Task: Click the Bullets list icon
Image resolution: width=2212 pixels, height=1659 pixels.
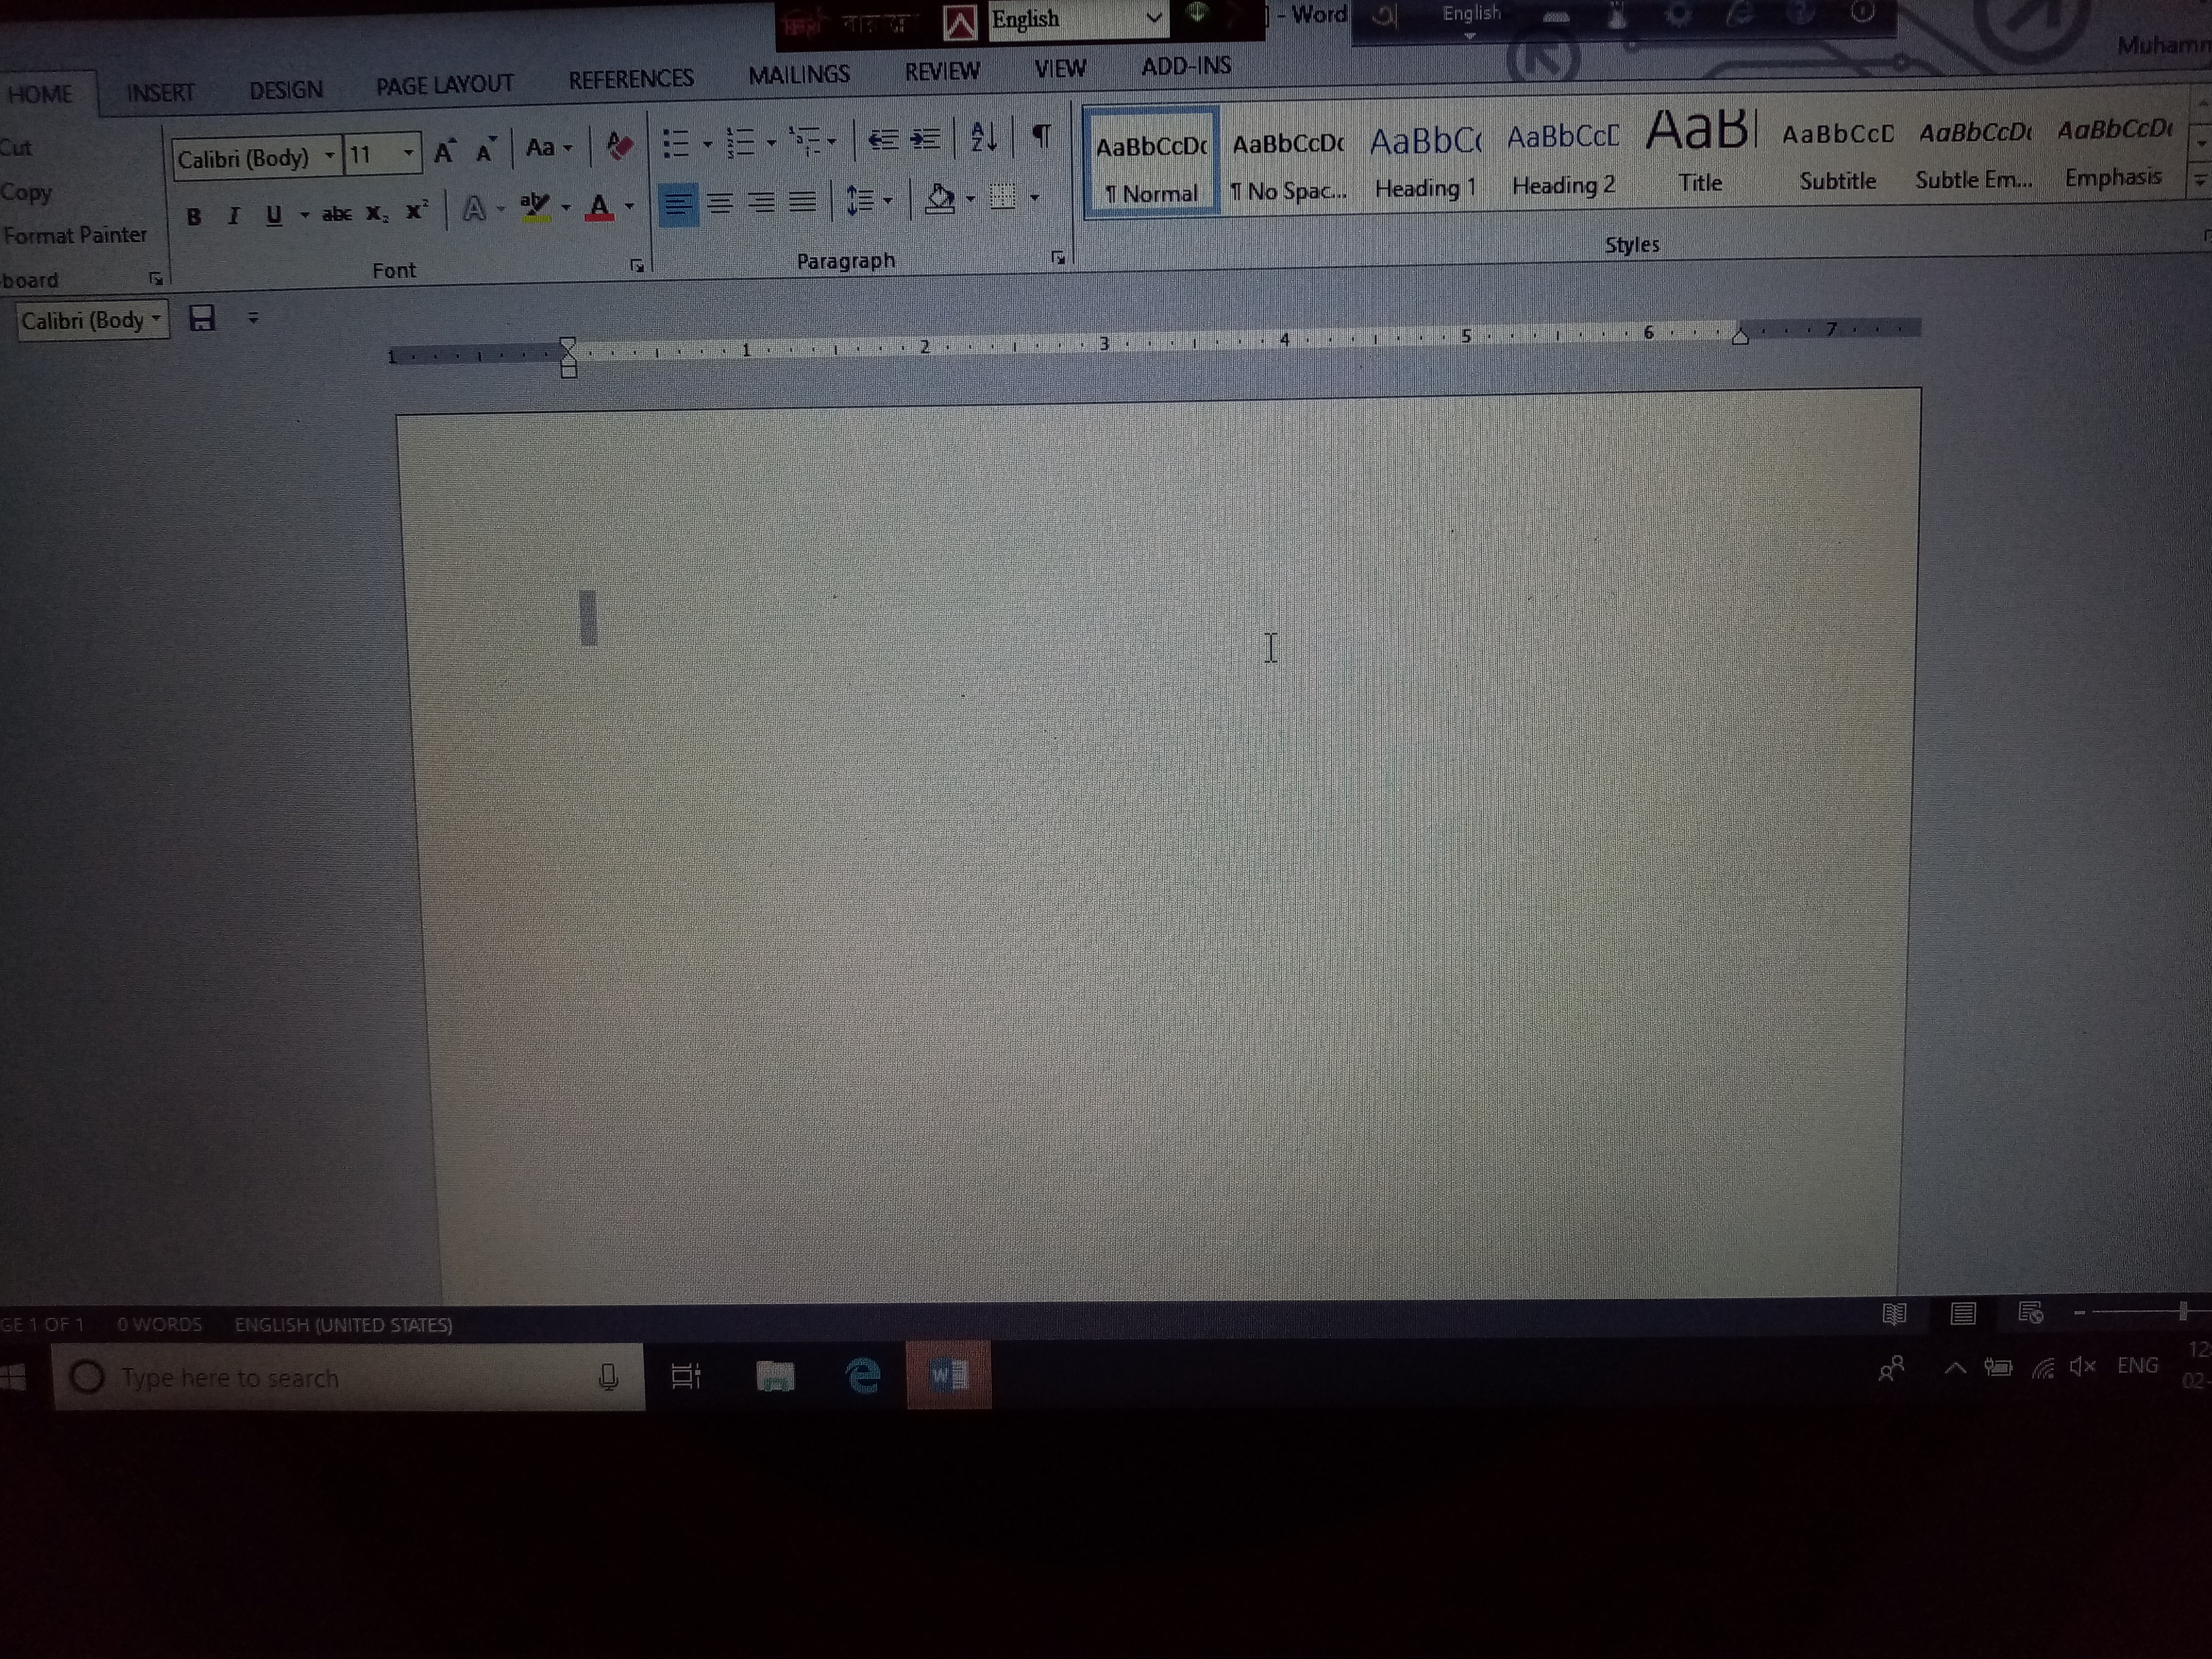Action: click(676, 144)
